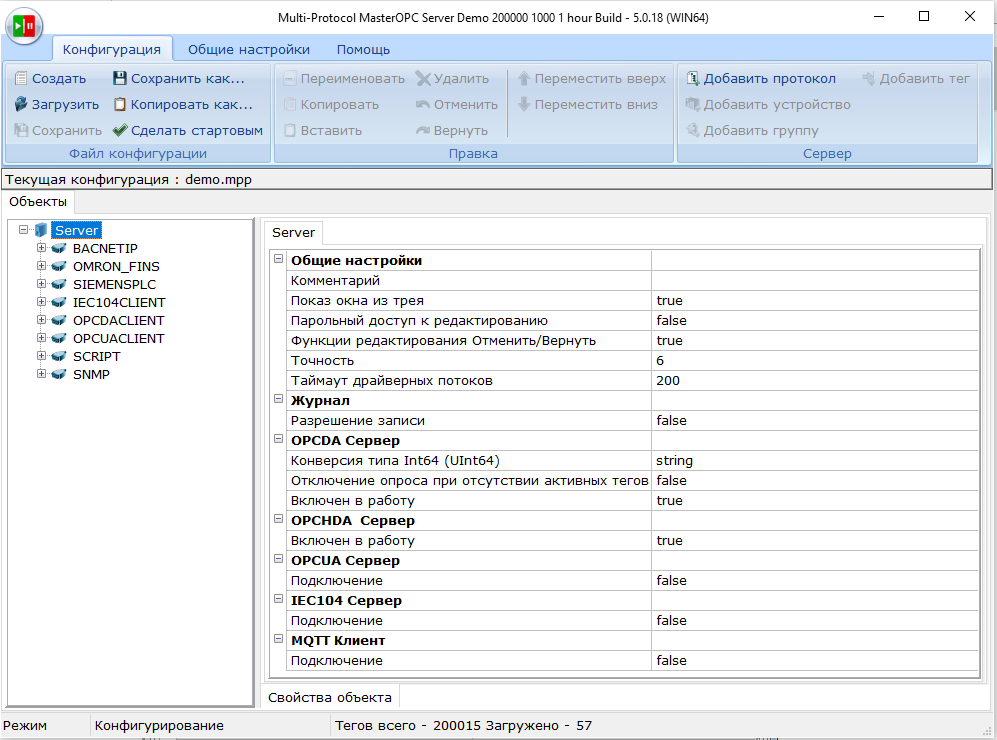Click the SNMP protocol icon
The width and height of the screenshot is (997, 740).
58,374
